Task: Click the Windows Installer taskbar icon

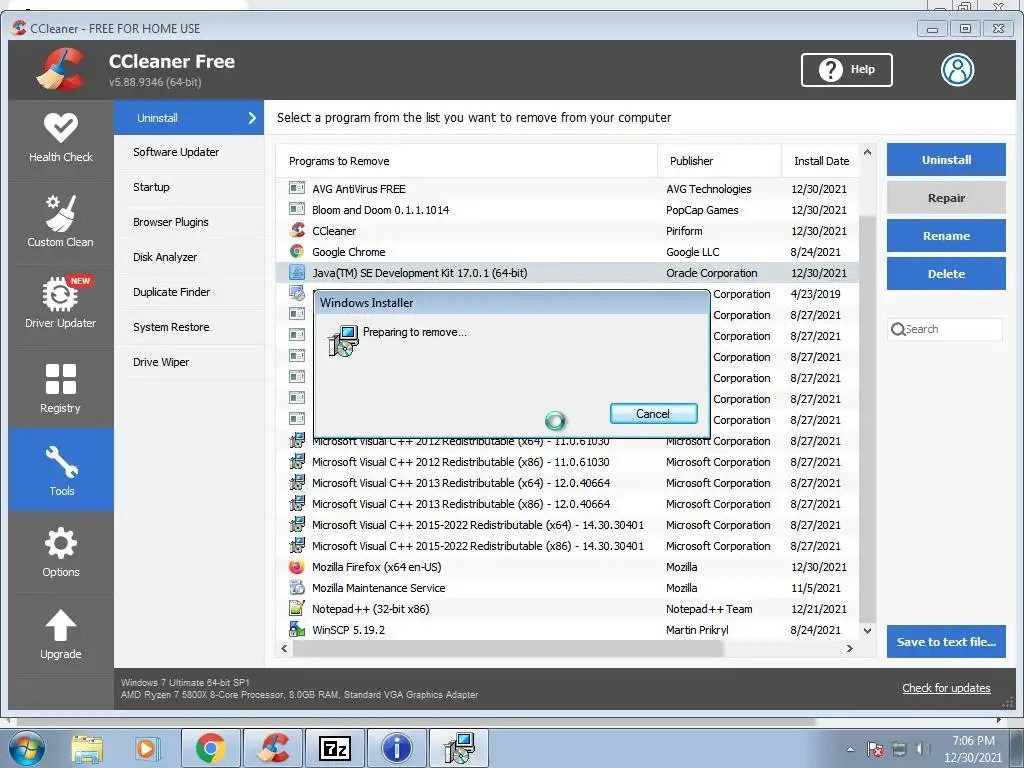Action: [459, 748]
